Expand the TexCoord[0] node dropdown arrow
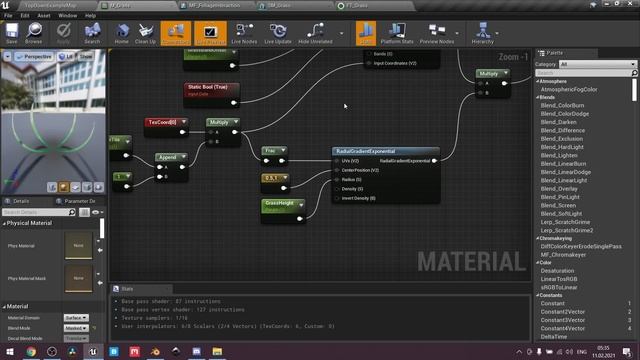The width and height of the screenshot is (640, 360). [x=184, y=122]
